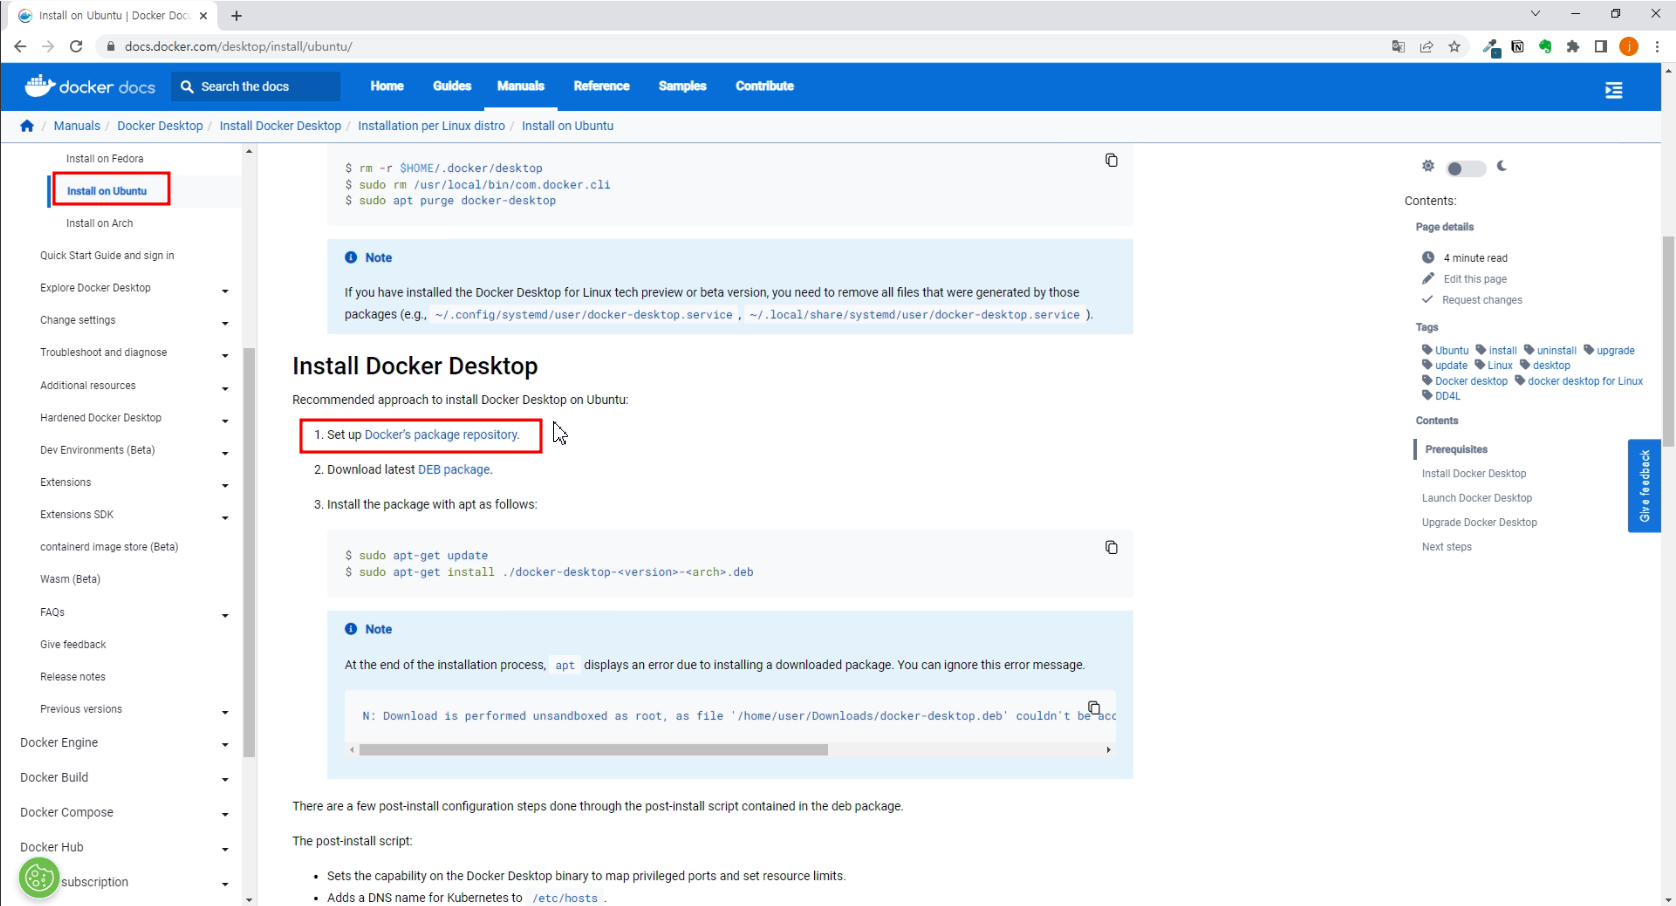Click Edit this page link
This screenshot has height=906, width=1676.
click(1474, 279)
